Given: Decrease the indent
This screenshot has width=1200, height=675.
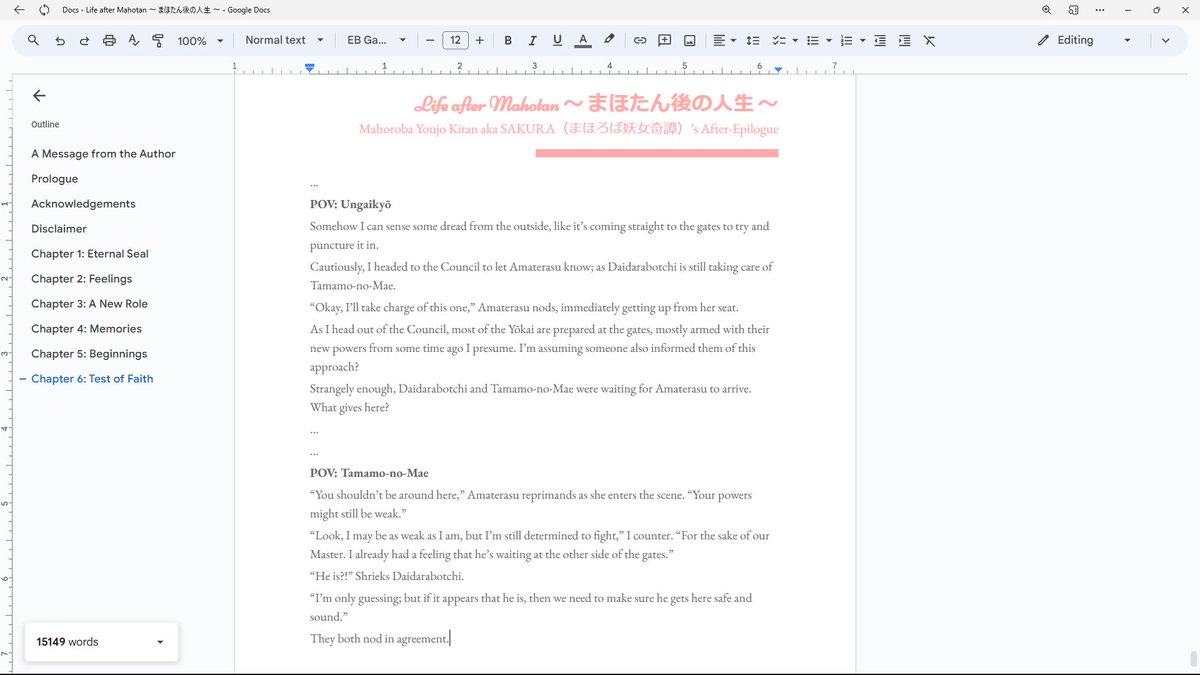Looking at the screenshot, I should click(x=880, y=40).
